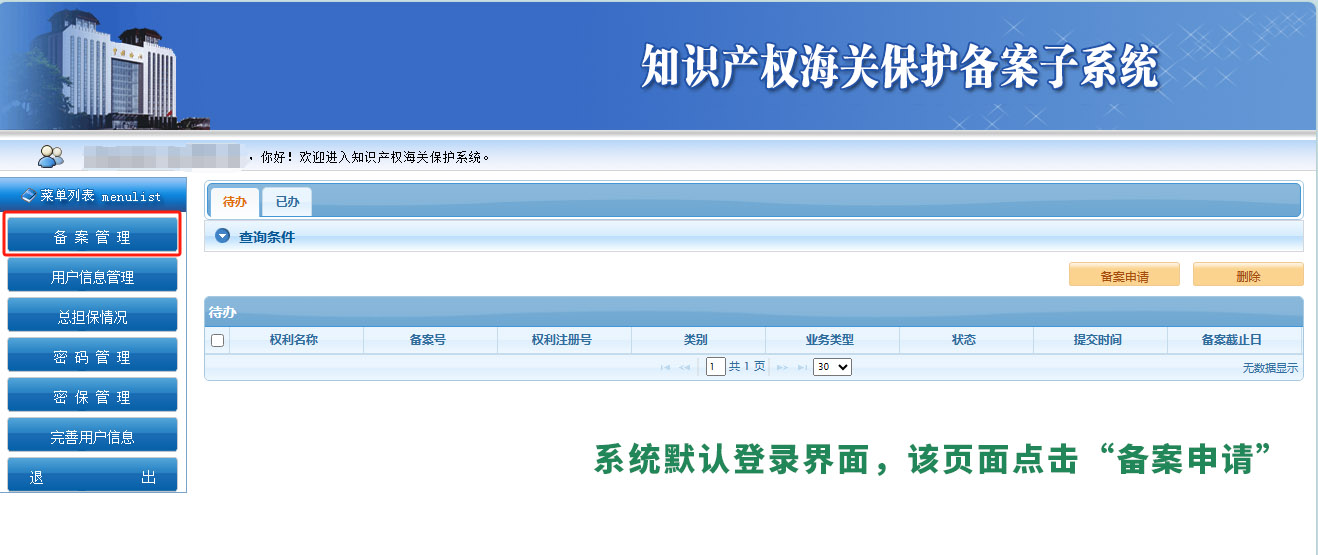Open the rows-per-page dropdown showing 30
This screenshot has height=555, width=1318.
(x=832, y=367)
